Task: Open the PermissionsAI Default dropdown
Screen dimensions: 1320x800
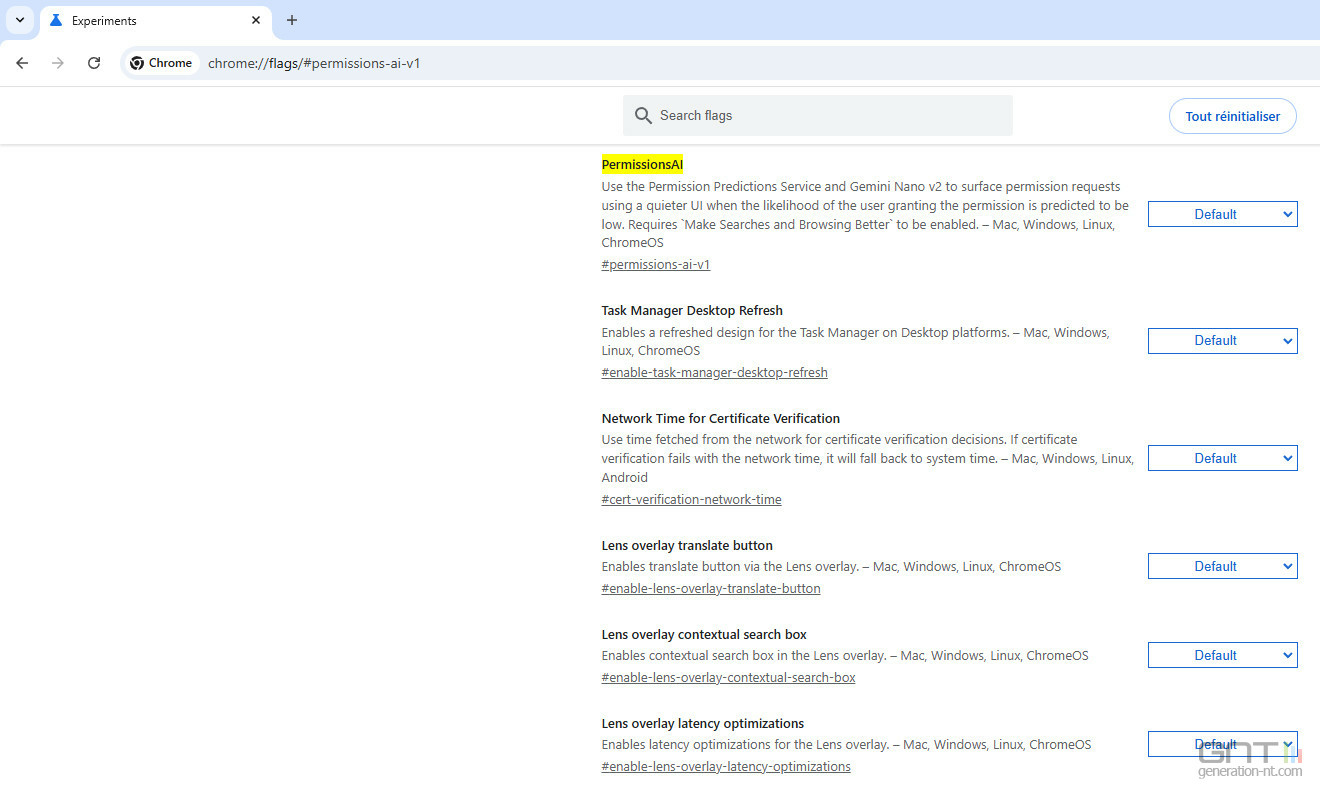Action: click(1222, 214)
